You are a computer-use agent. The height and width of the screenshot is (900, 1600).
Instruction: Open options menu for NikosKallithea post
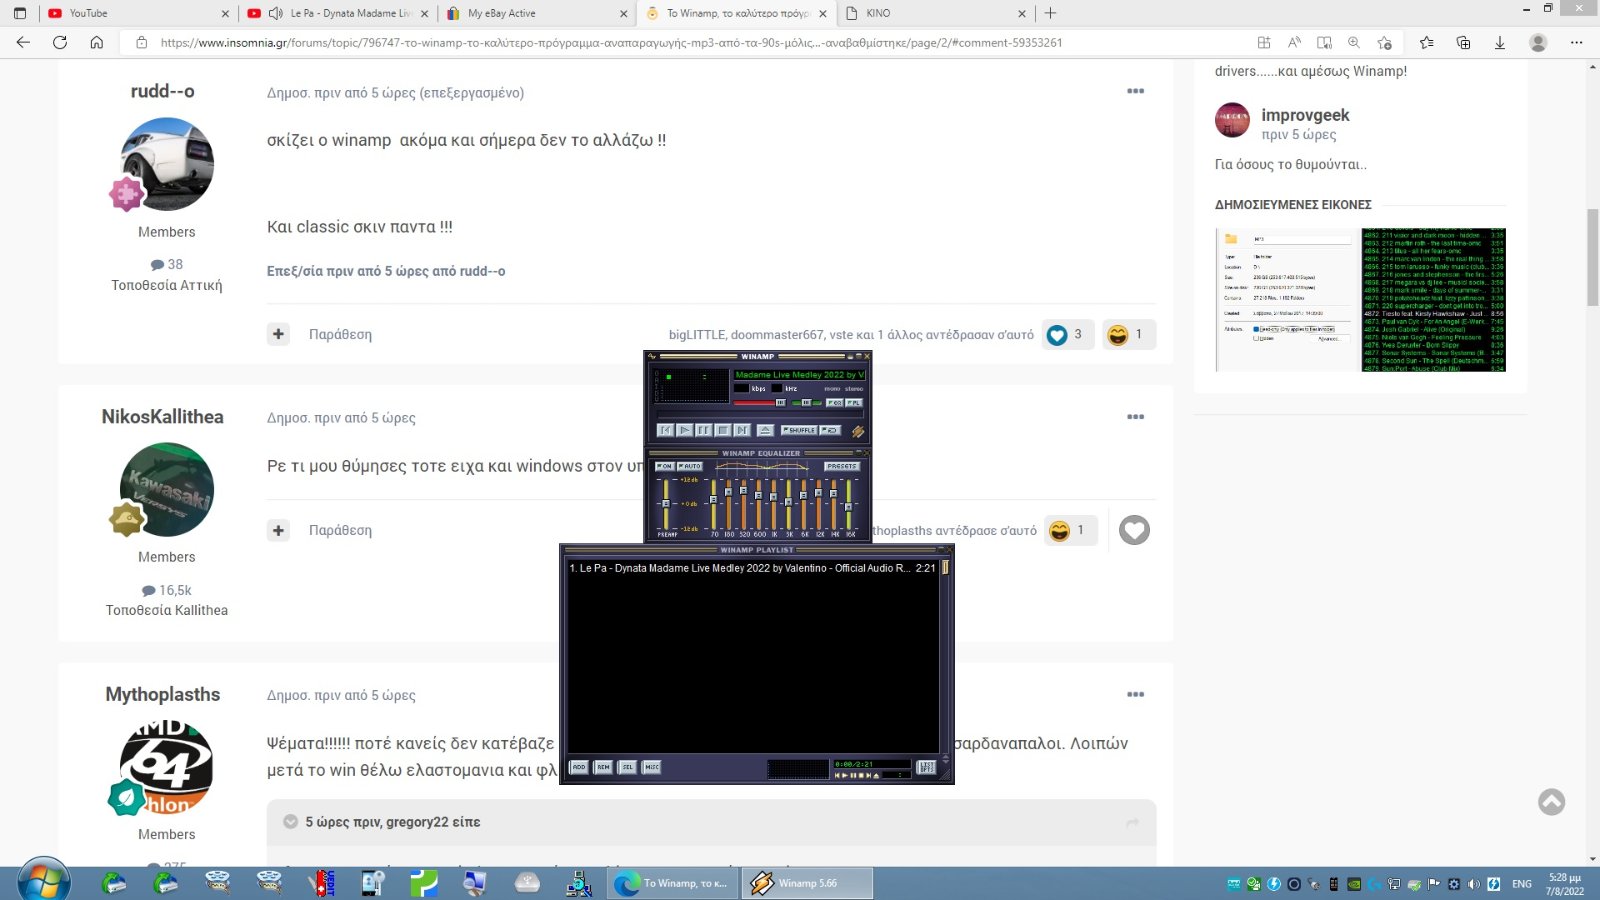click(x=1135, y=417)
